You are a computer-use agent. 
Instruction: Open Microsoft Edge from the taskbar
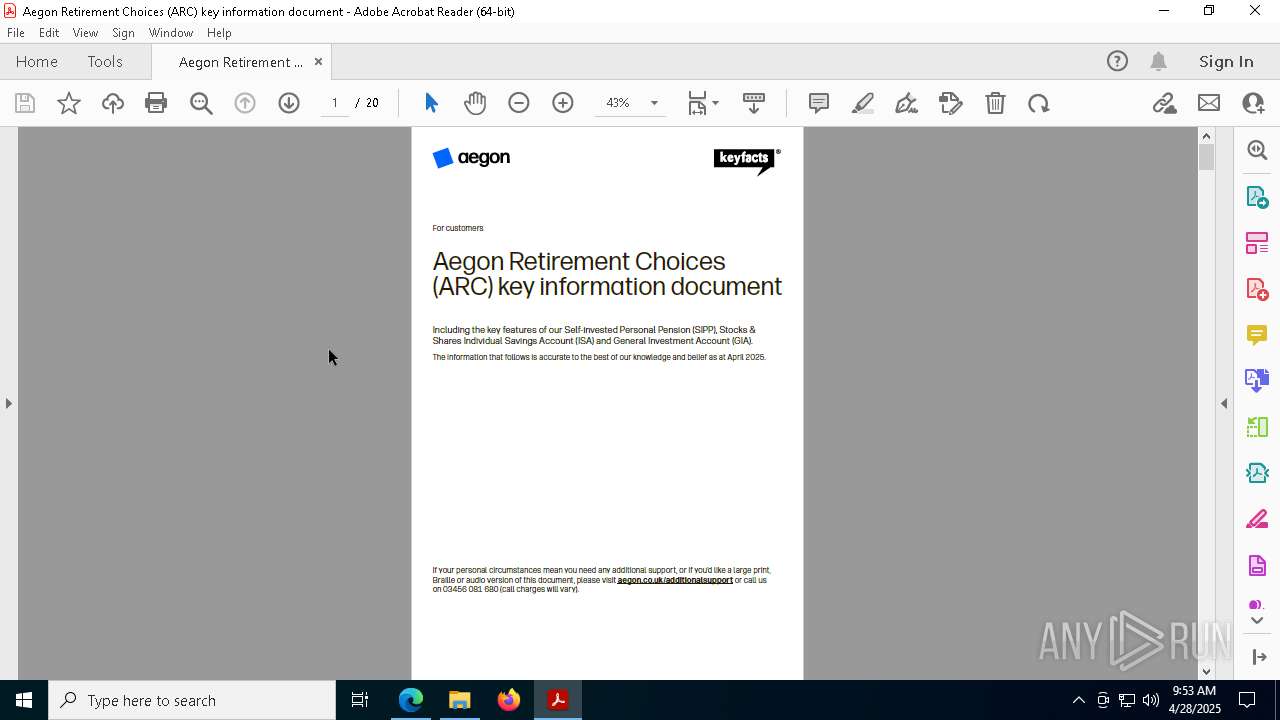(x=411, y=700)
